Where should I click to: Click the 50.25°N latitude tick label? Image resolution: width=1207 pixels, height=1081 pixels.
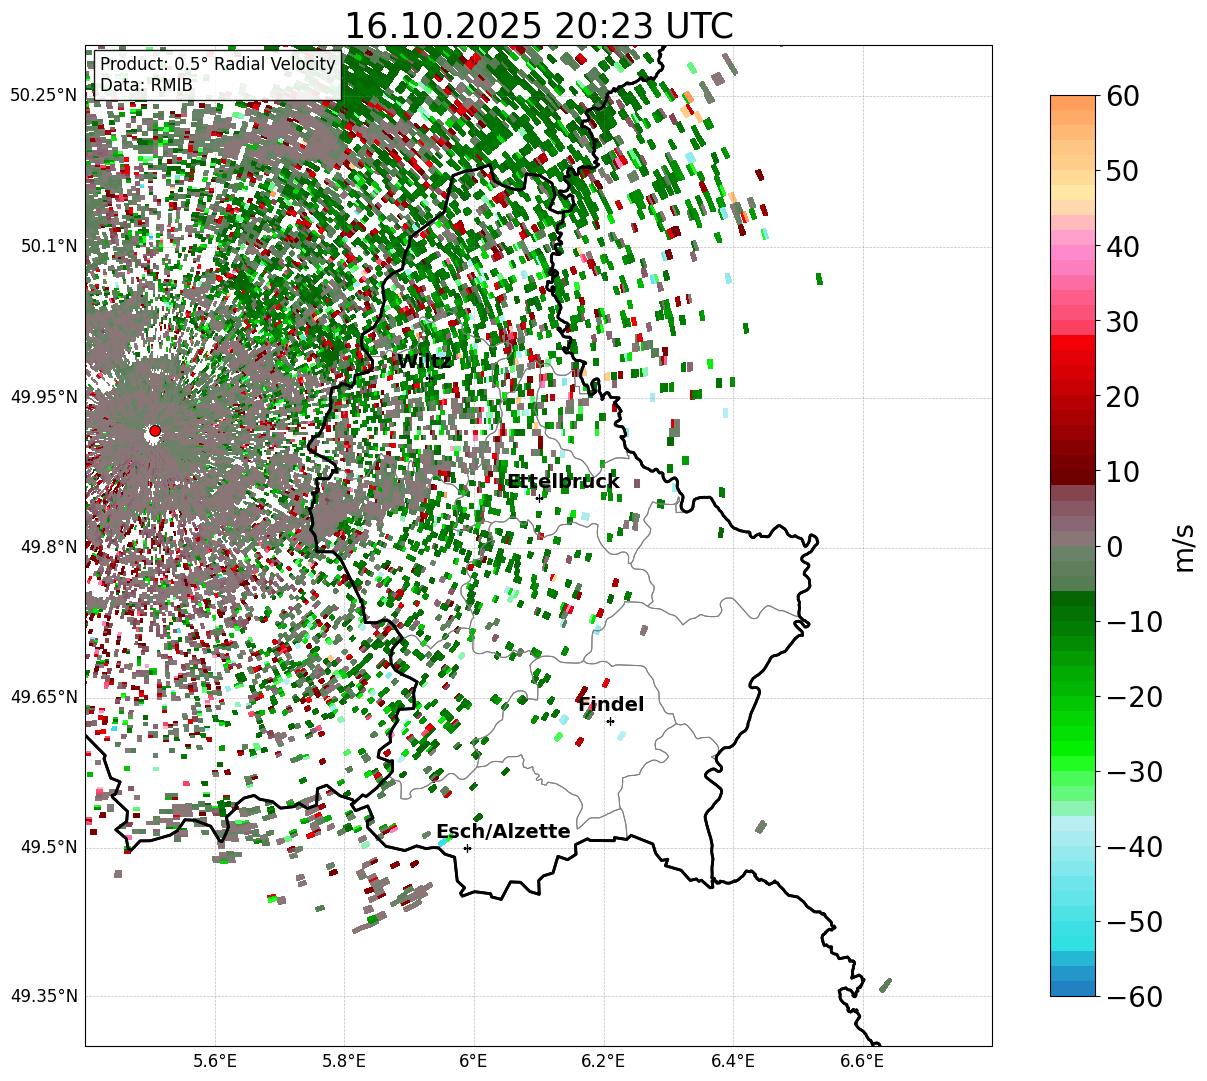pyautogui.click(x=43, y=96)
